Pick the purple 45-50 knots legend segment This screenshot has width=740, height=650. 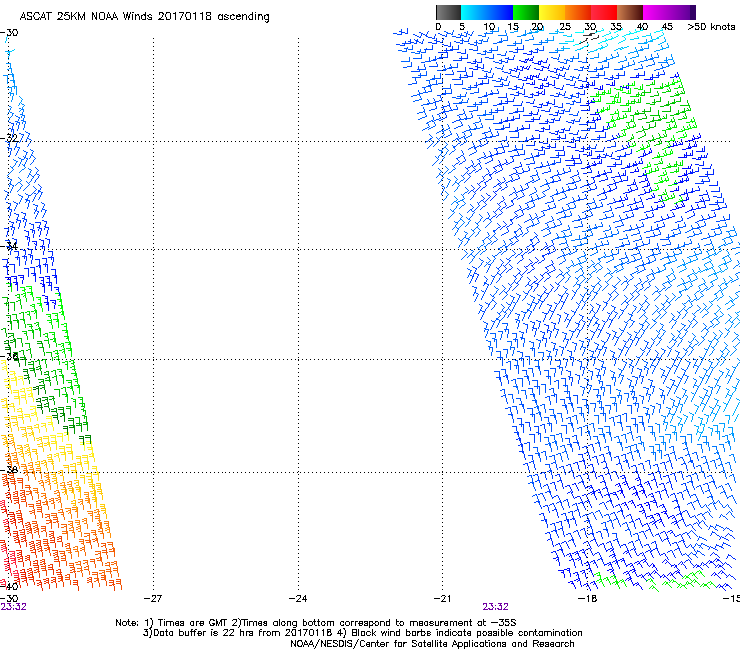682,12
